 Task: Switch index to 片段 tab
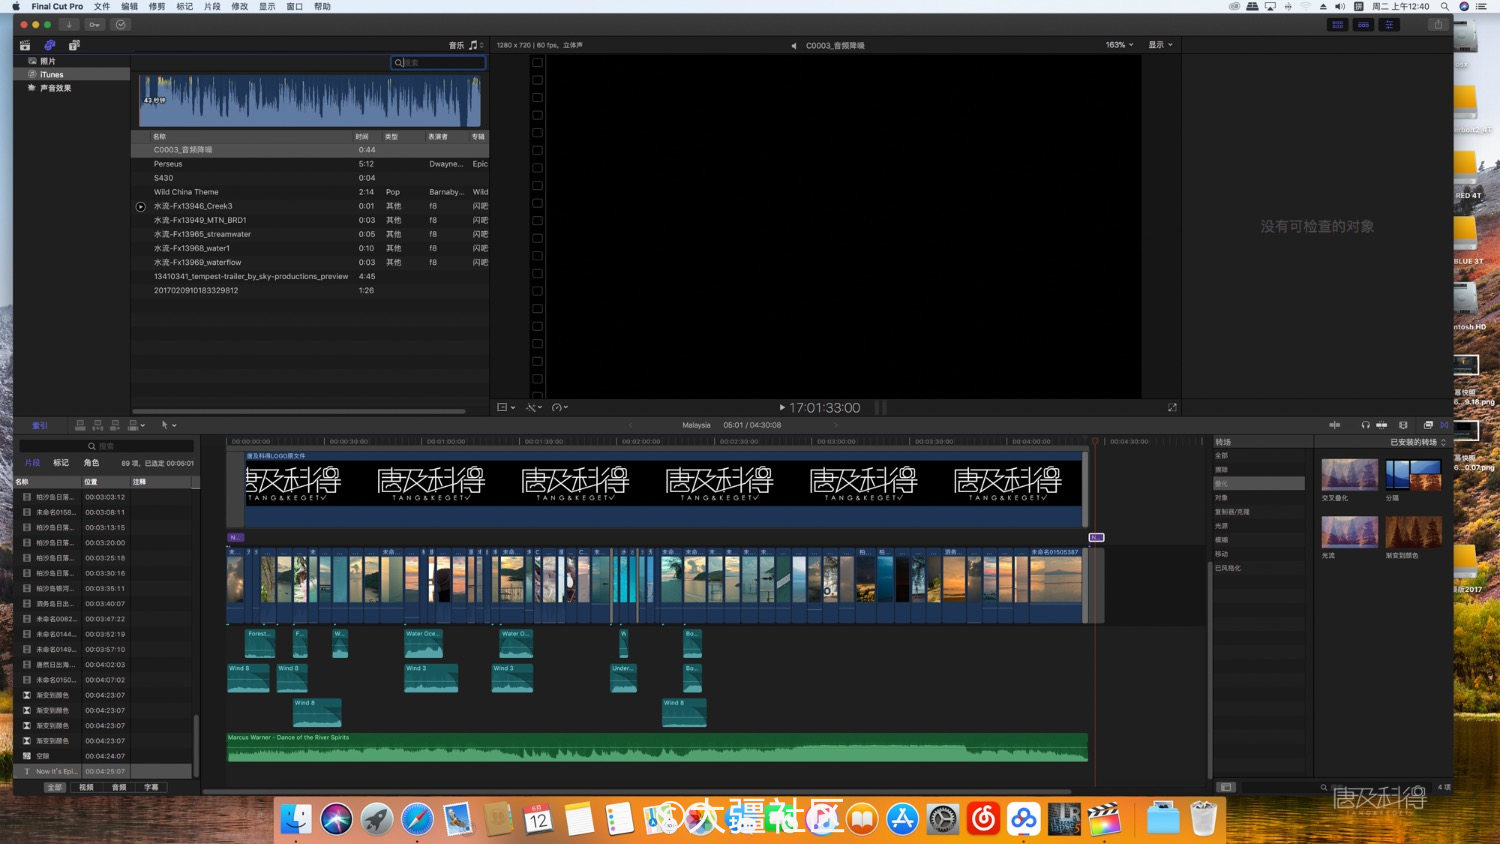33,463
